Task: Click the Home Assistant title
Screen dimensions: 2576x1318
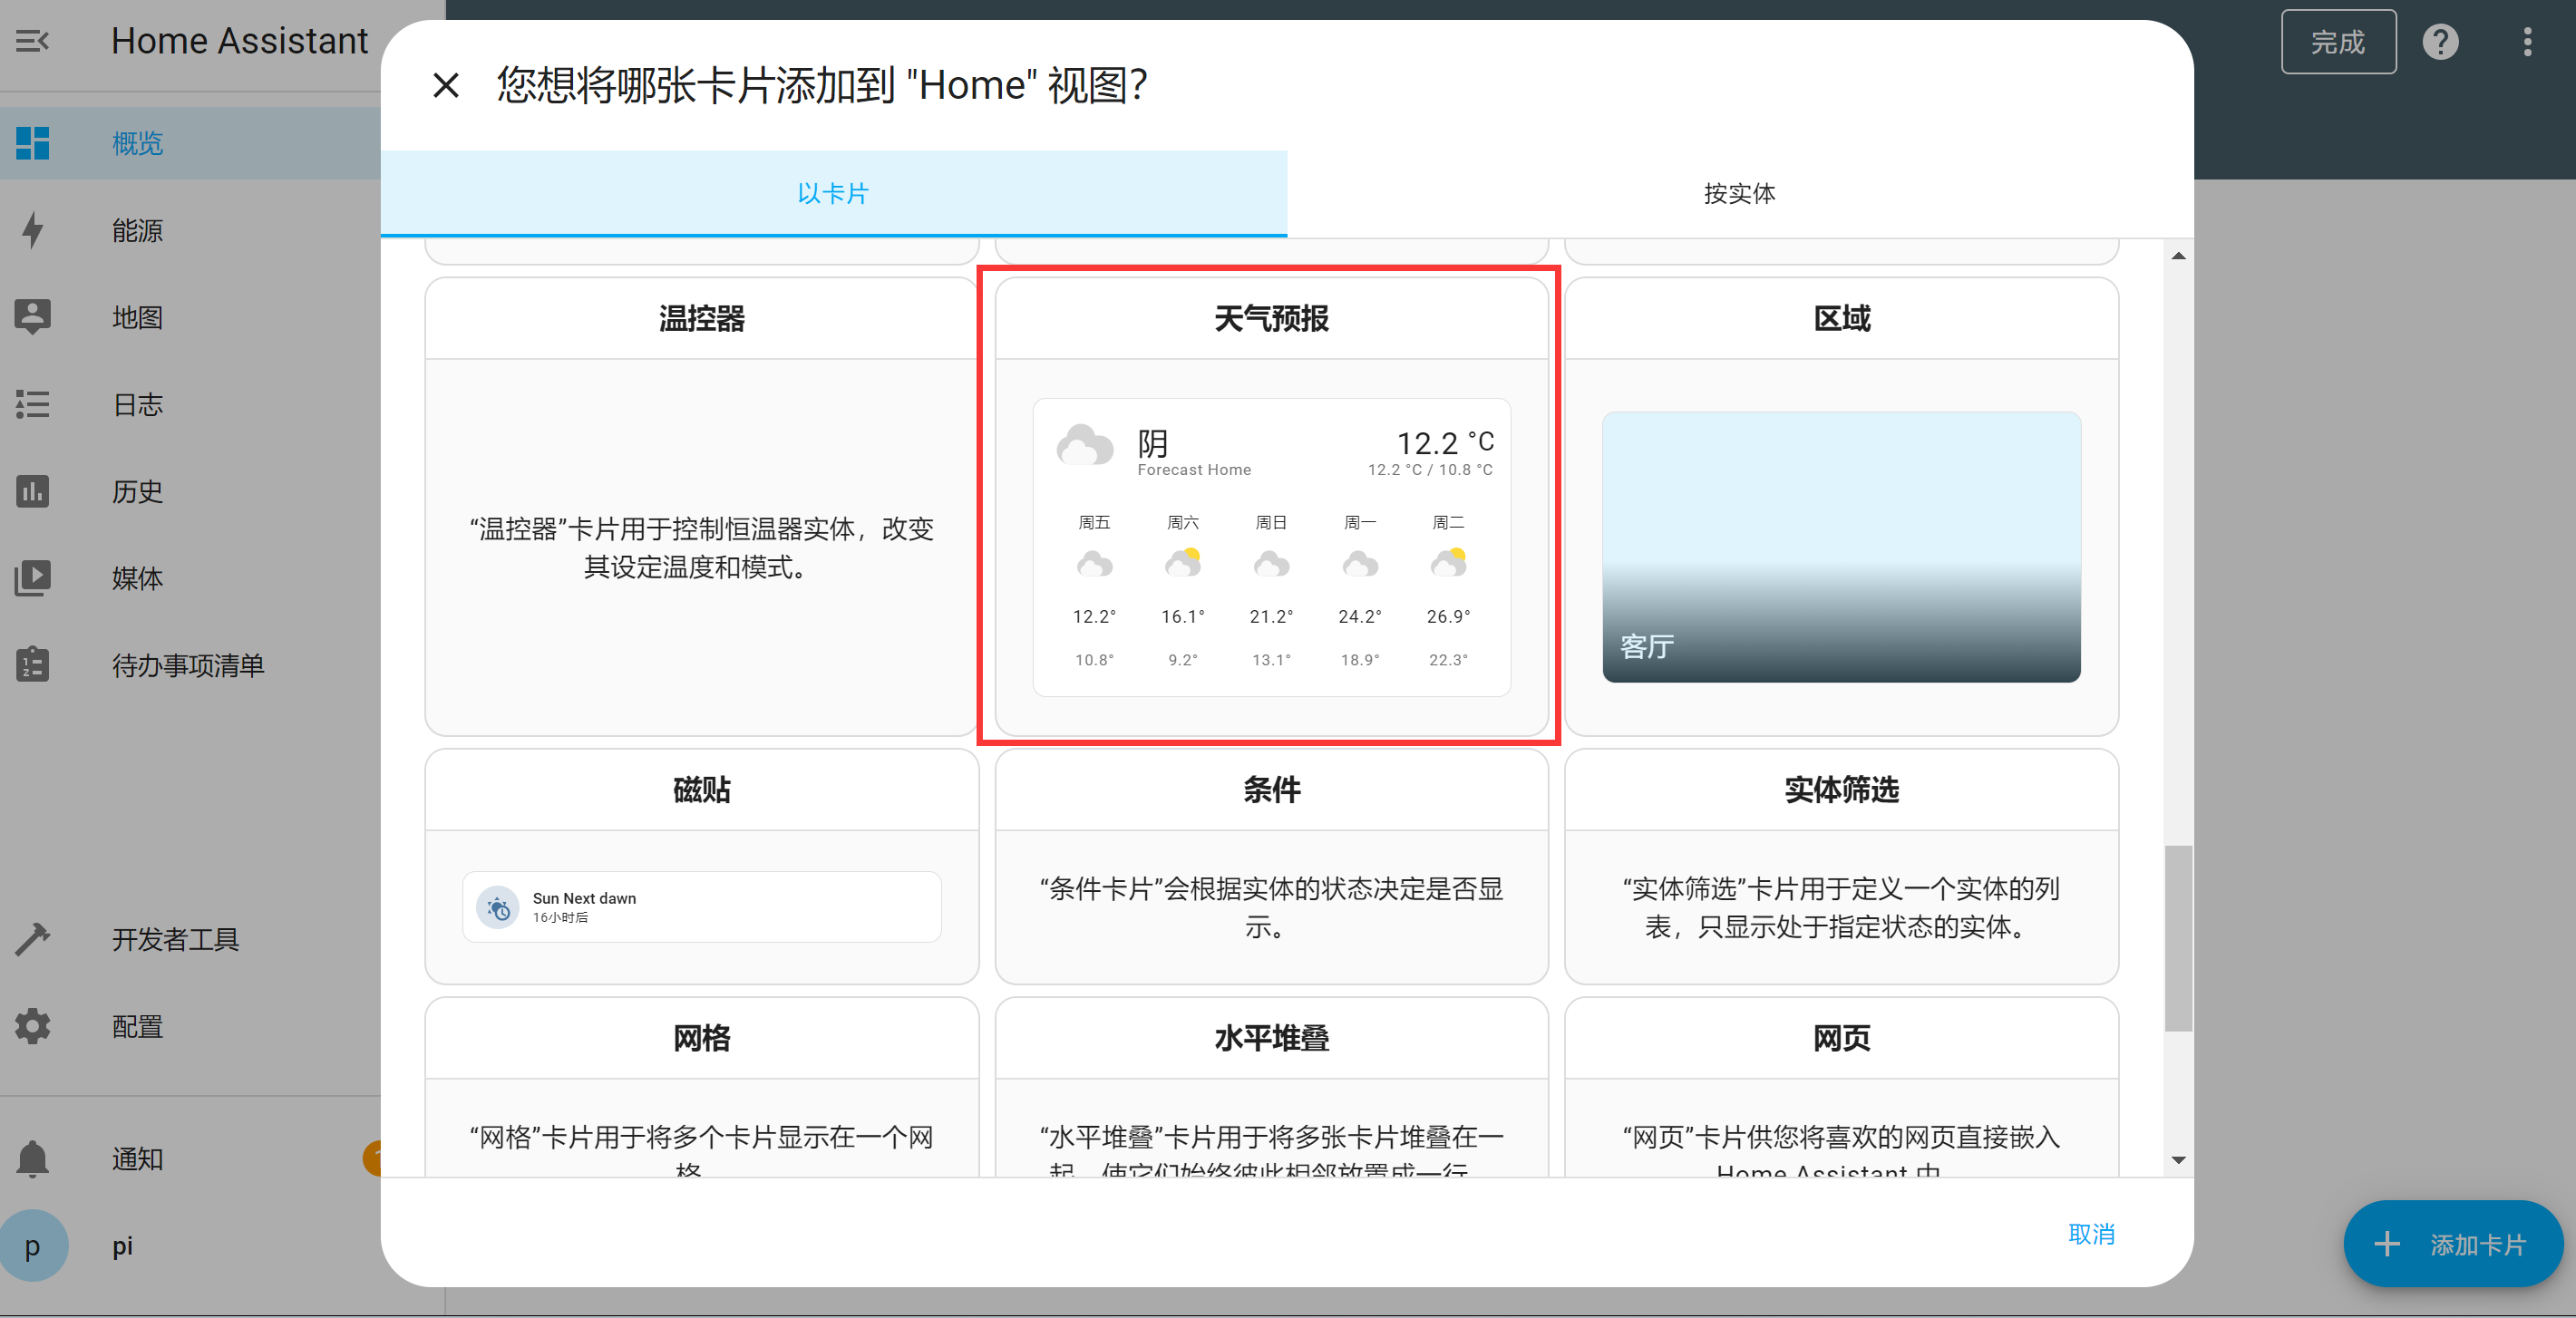Action: (239, 41)
